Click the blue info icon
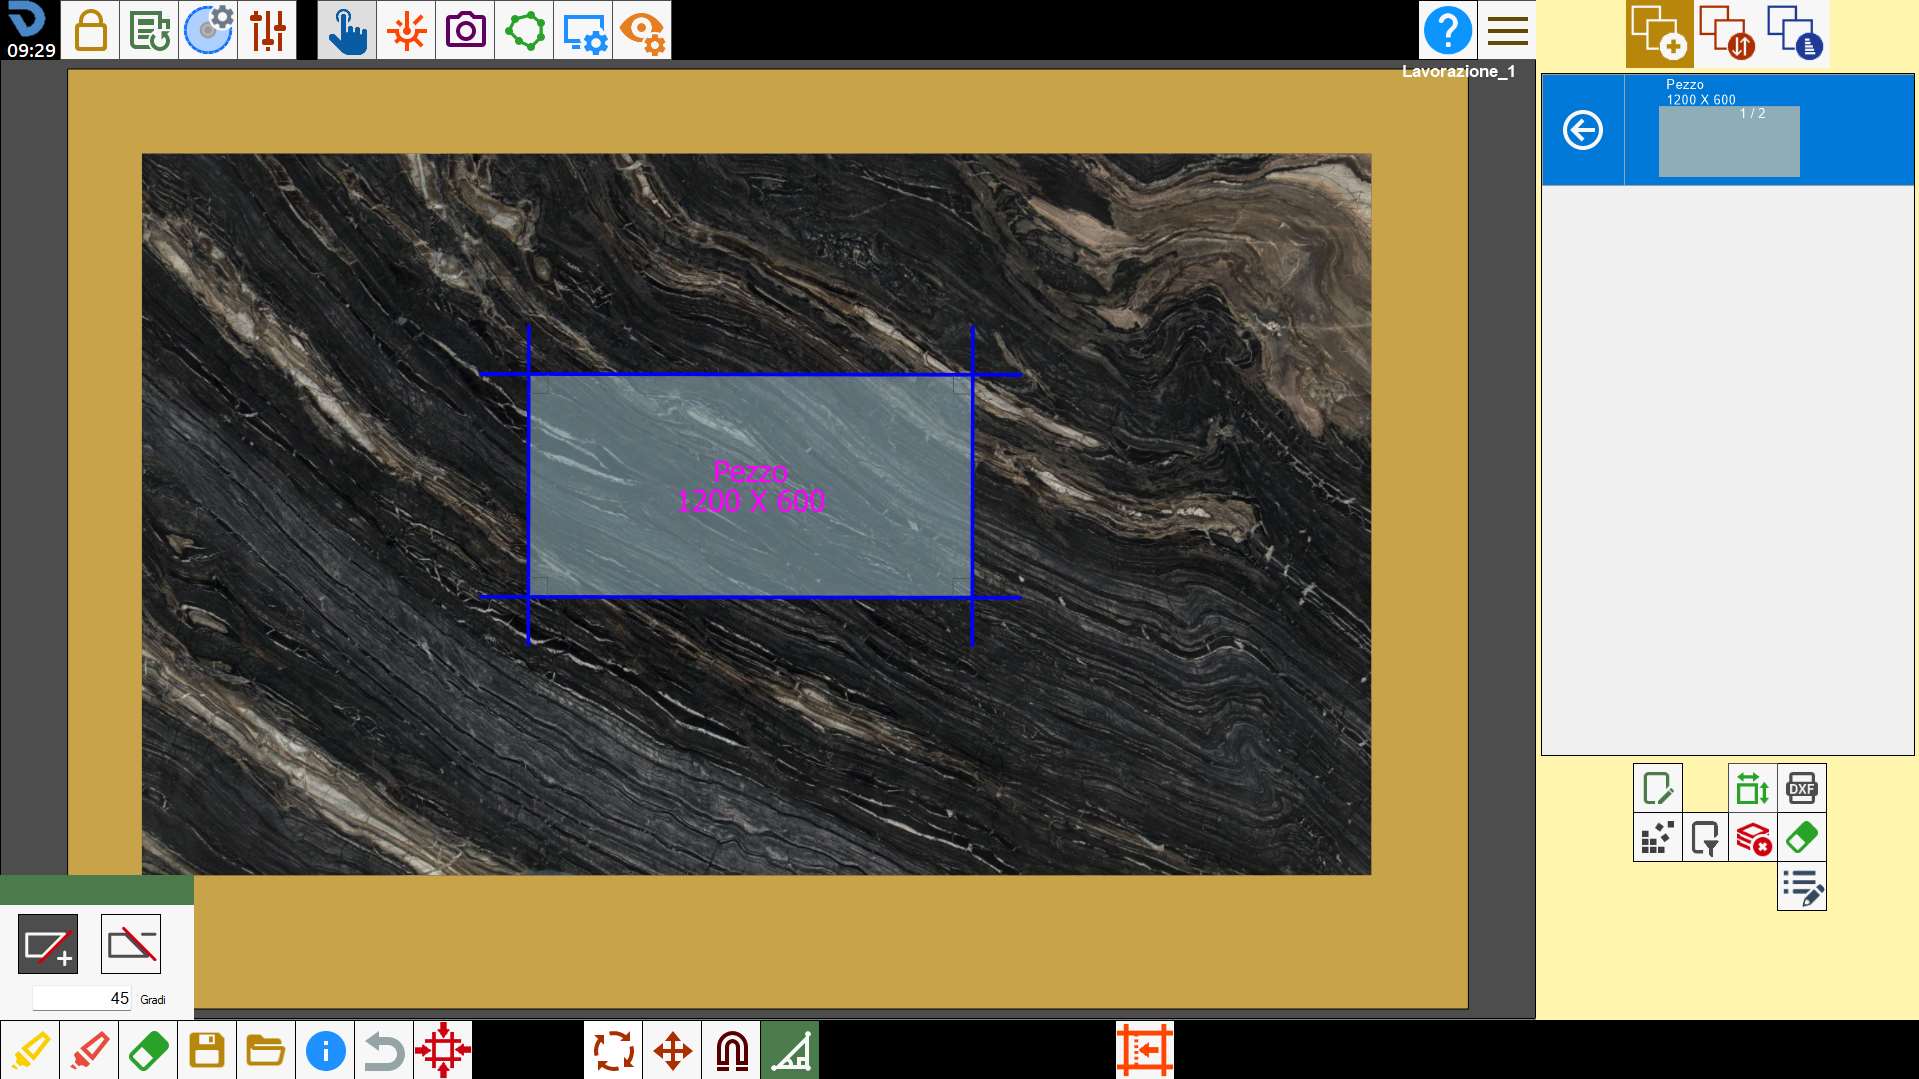Image resolution: width=1919 pixels, height=1079 pixels. tap(324, 1050)
